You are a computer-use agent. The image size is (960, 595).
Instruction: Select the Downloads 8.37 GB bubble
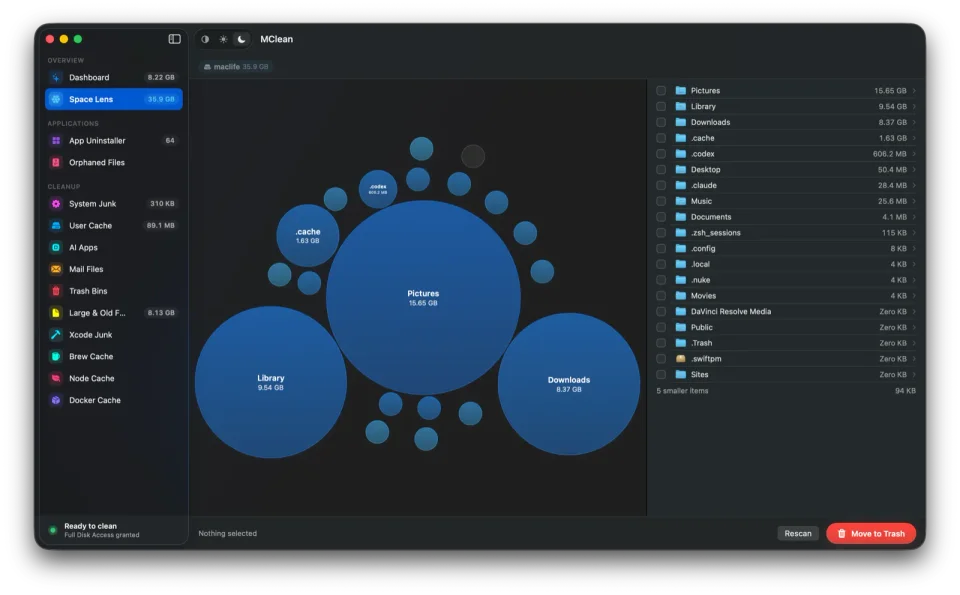(x=569, y=384)
